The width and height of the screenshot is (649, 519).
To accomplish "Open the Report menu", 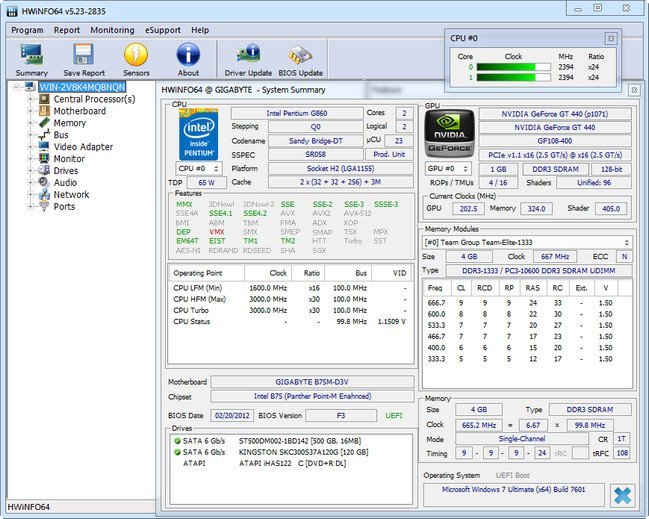I will 67,30.
